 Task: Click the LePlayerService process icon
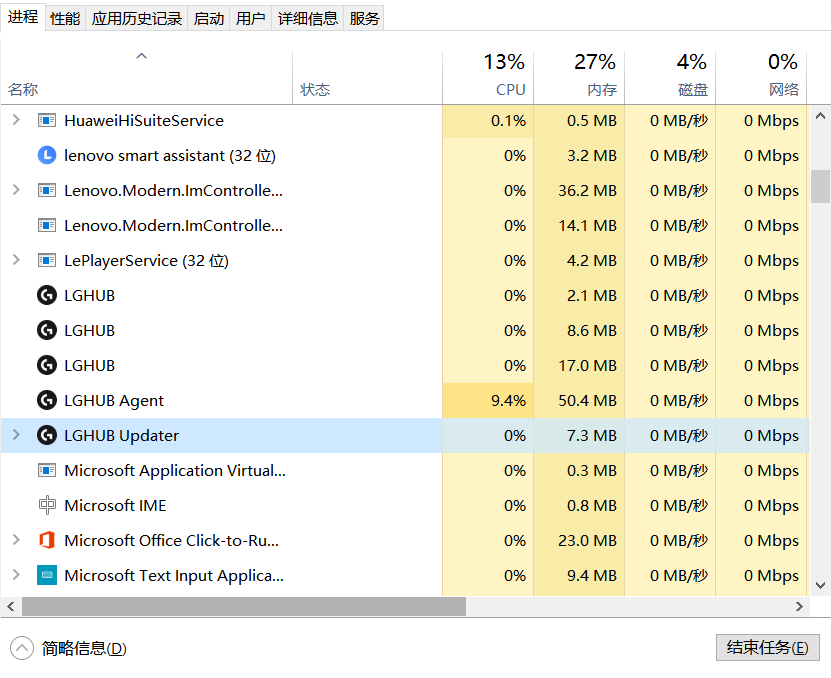(x=47, y=261)
